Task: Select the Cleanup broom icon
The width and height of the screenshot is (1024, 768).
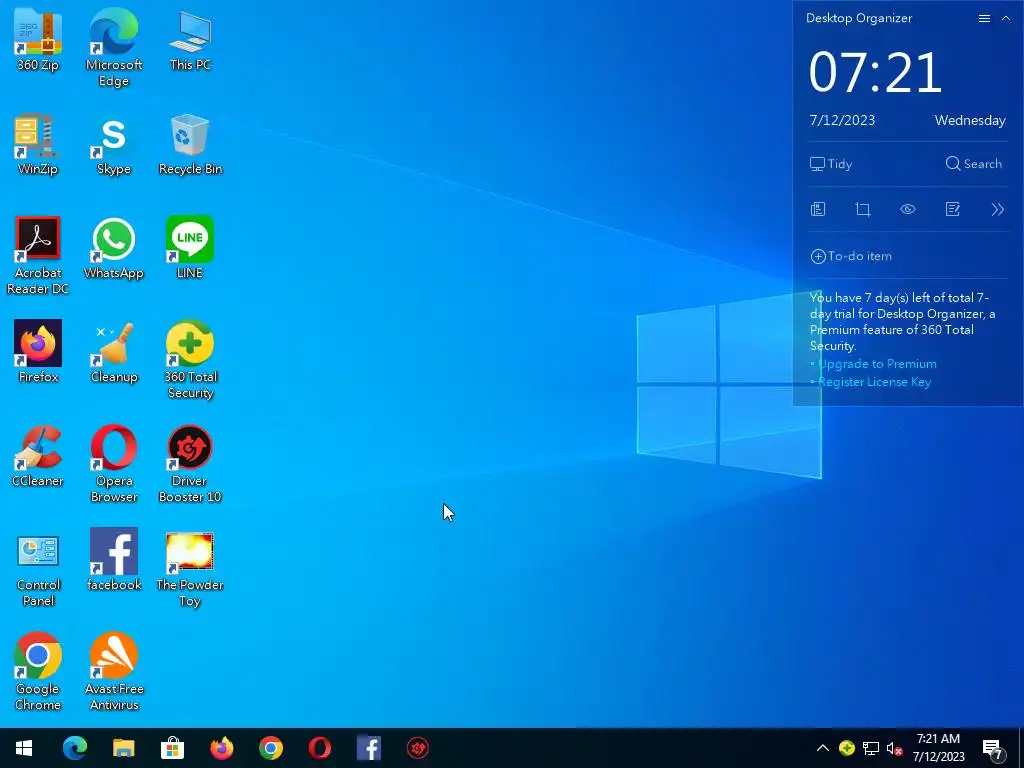Action: (x=114, y=352)
